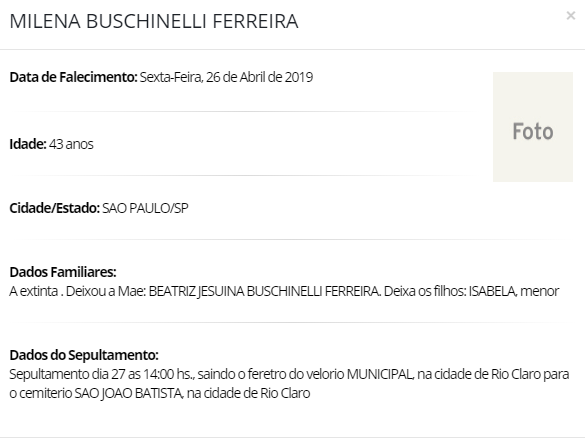This screenshot has height=438, width=585.
Task: Select the Data de Falecimento label
Action: (73, 77)
